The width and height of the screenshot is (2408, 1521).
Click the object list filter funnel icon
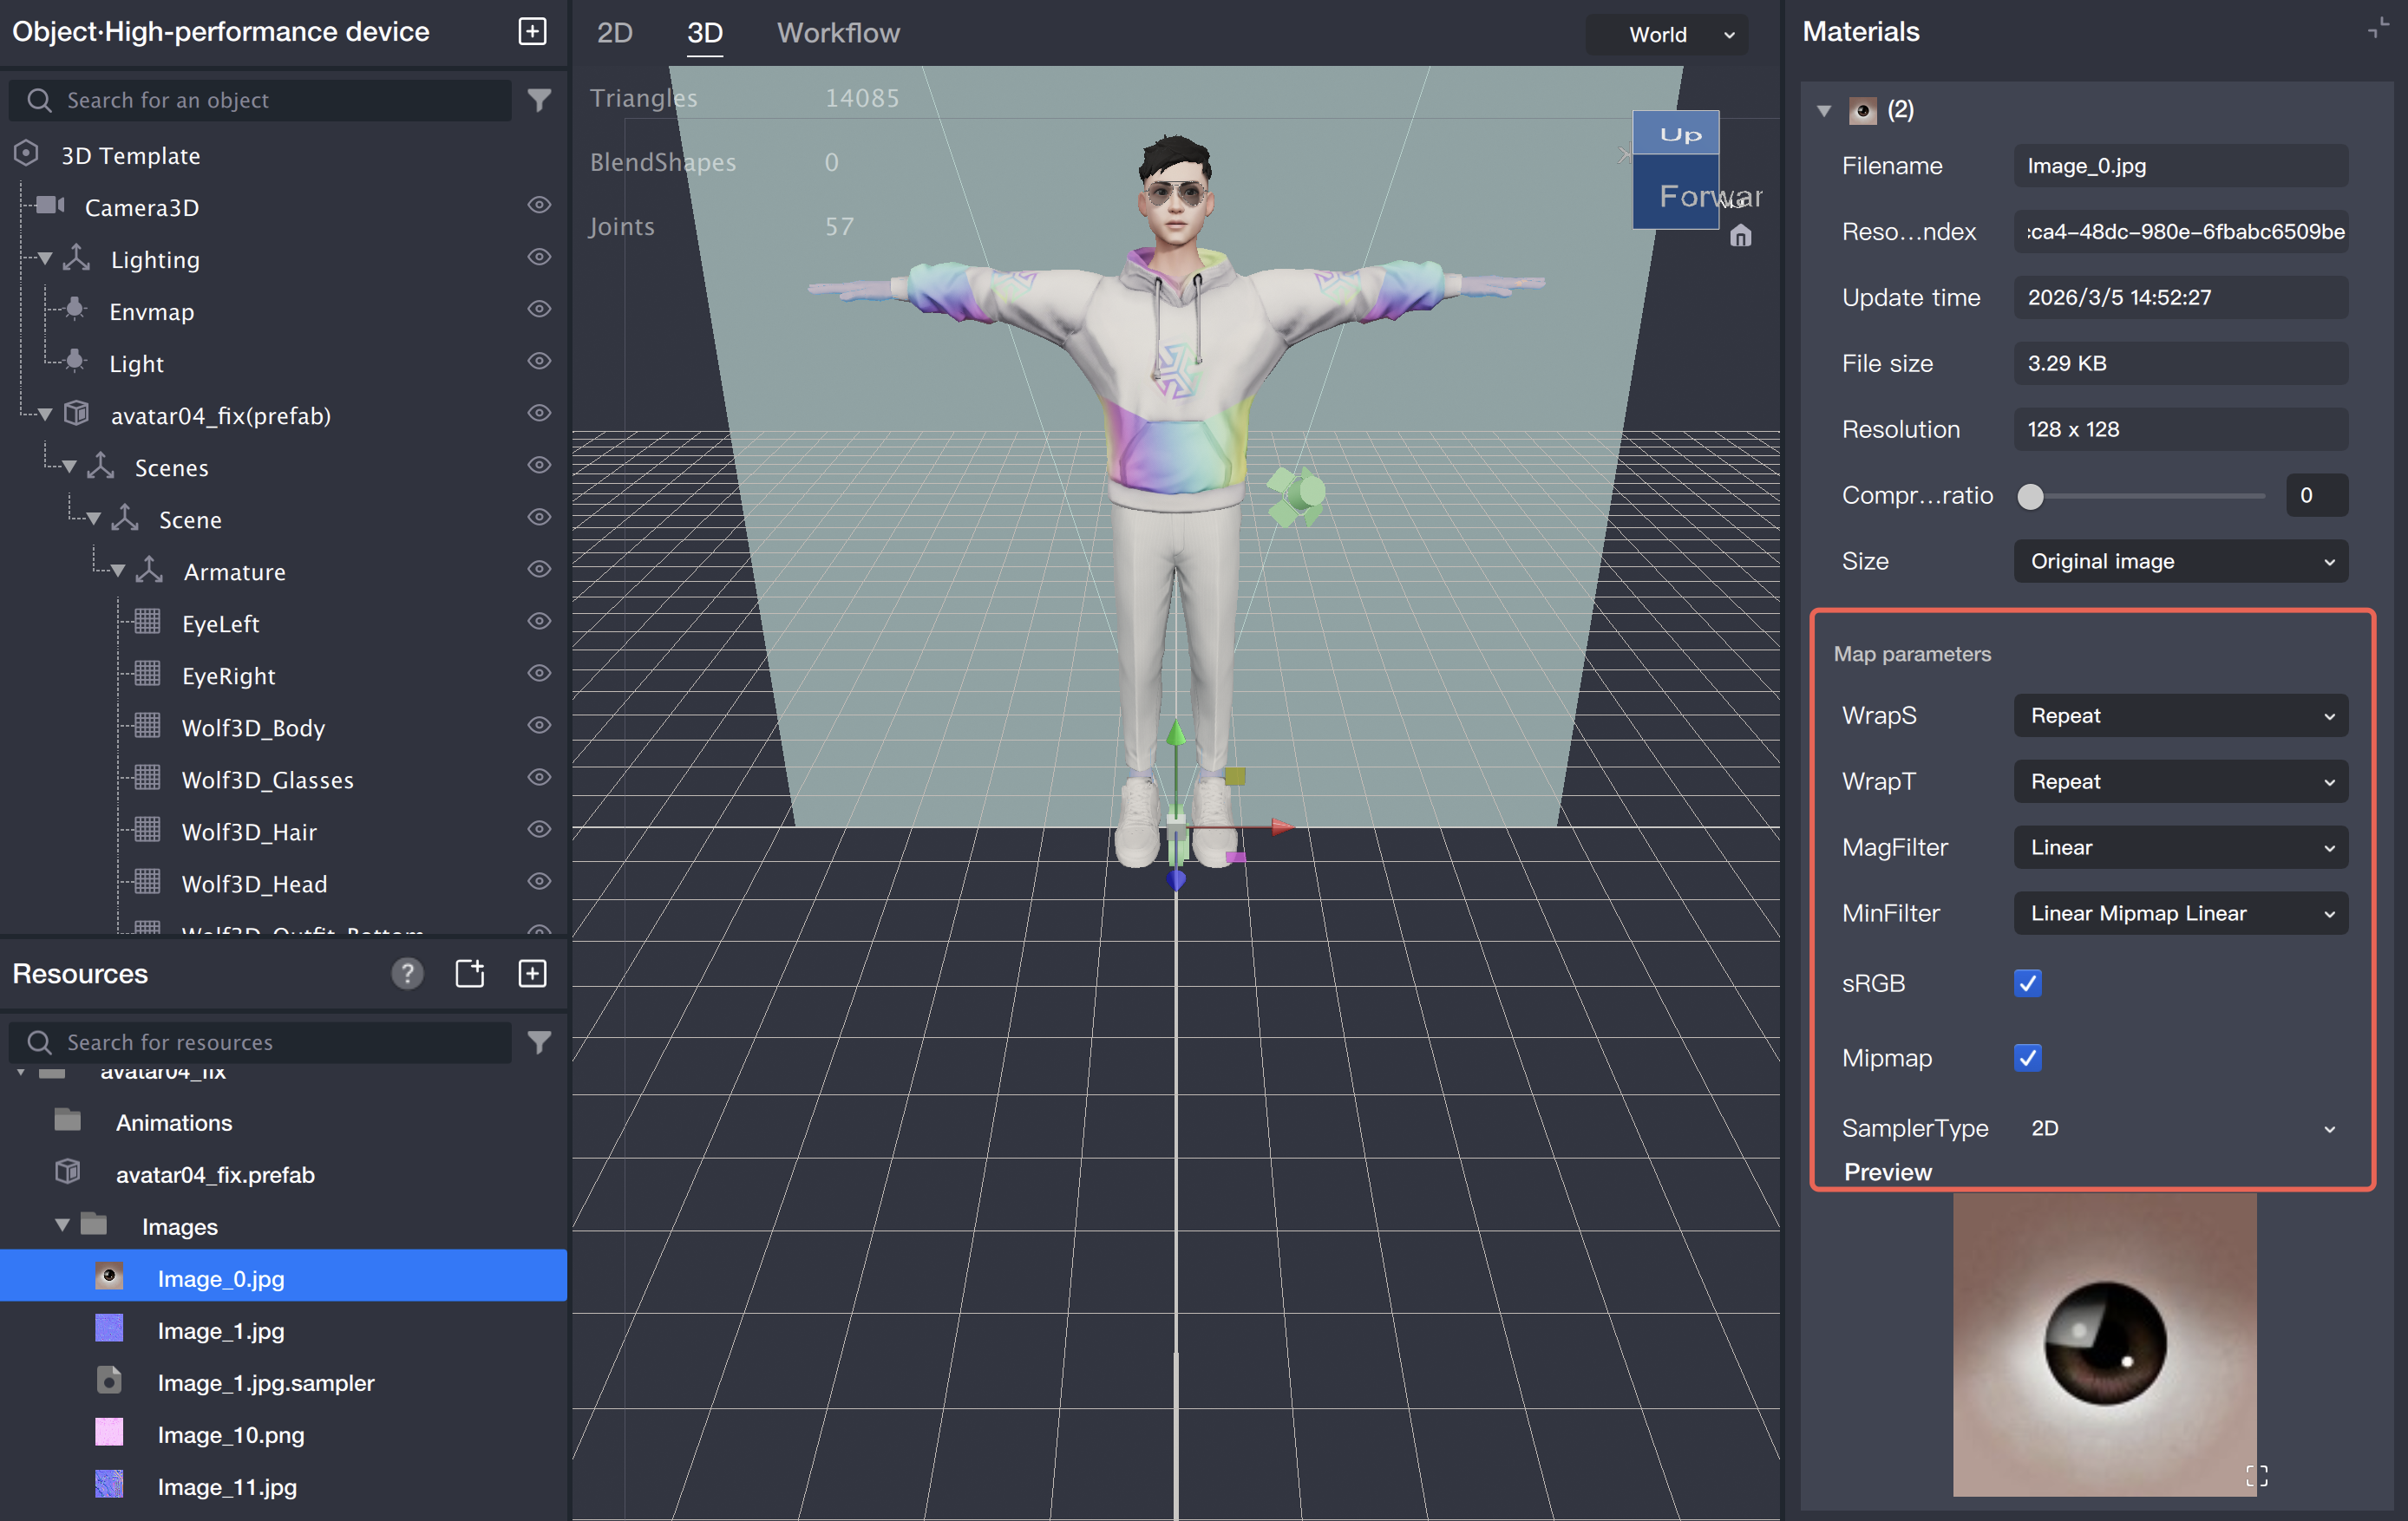point(539,100)
